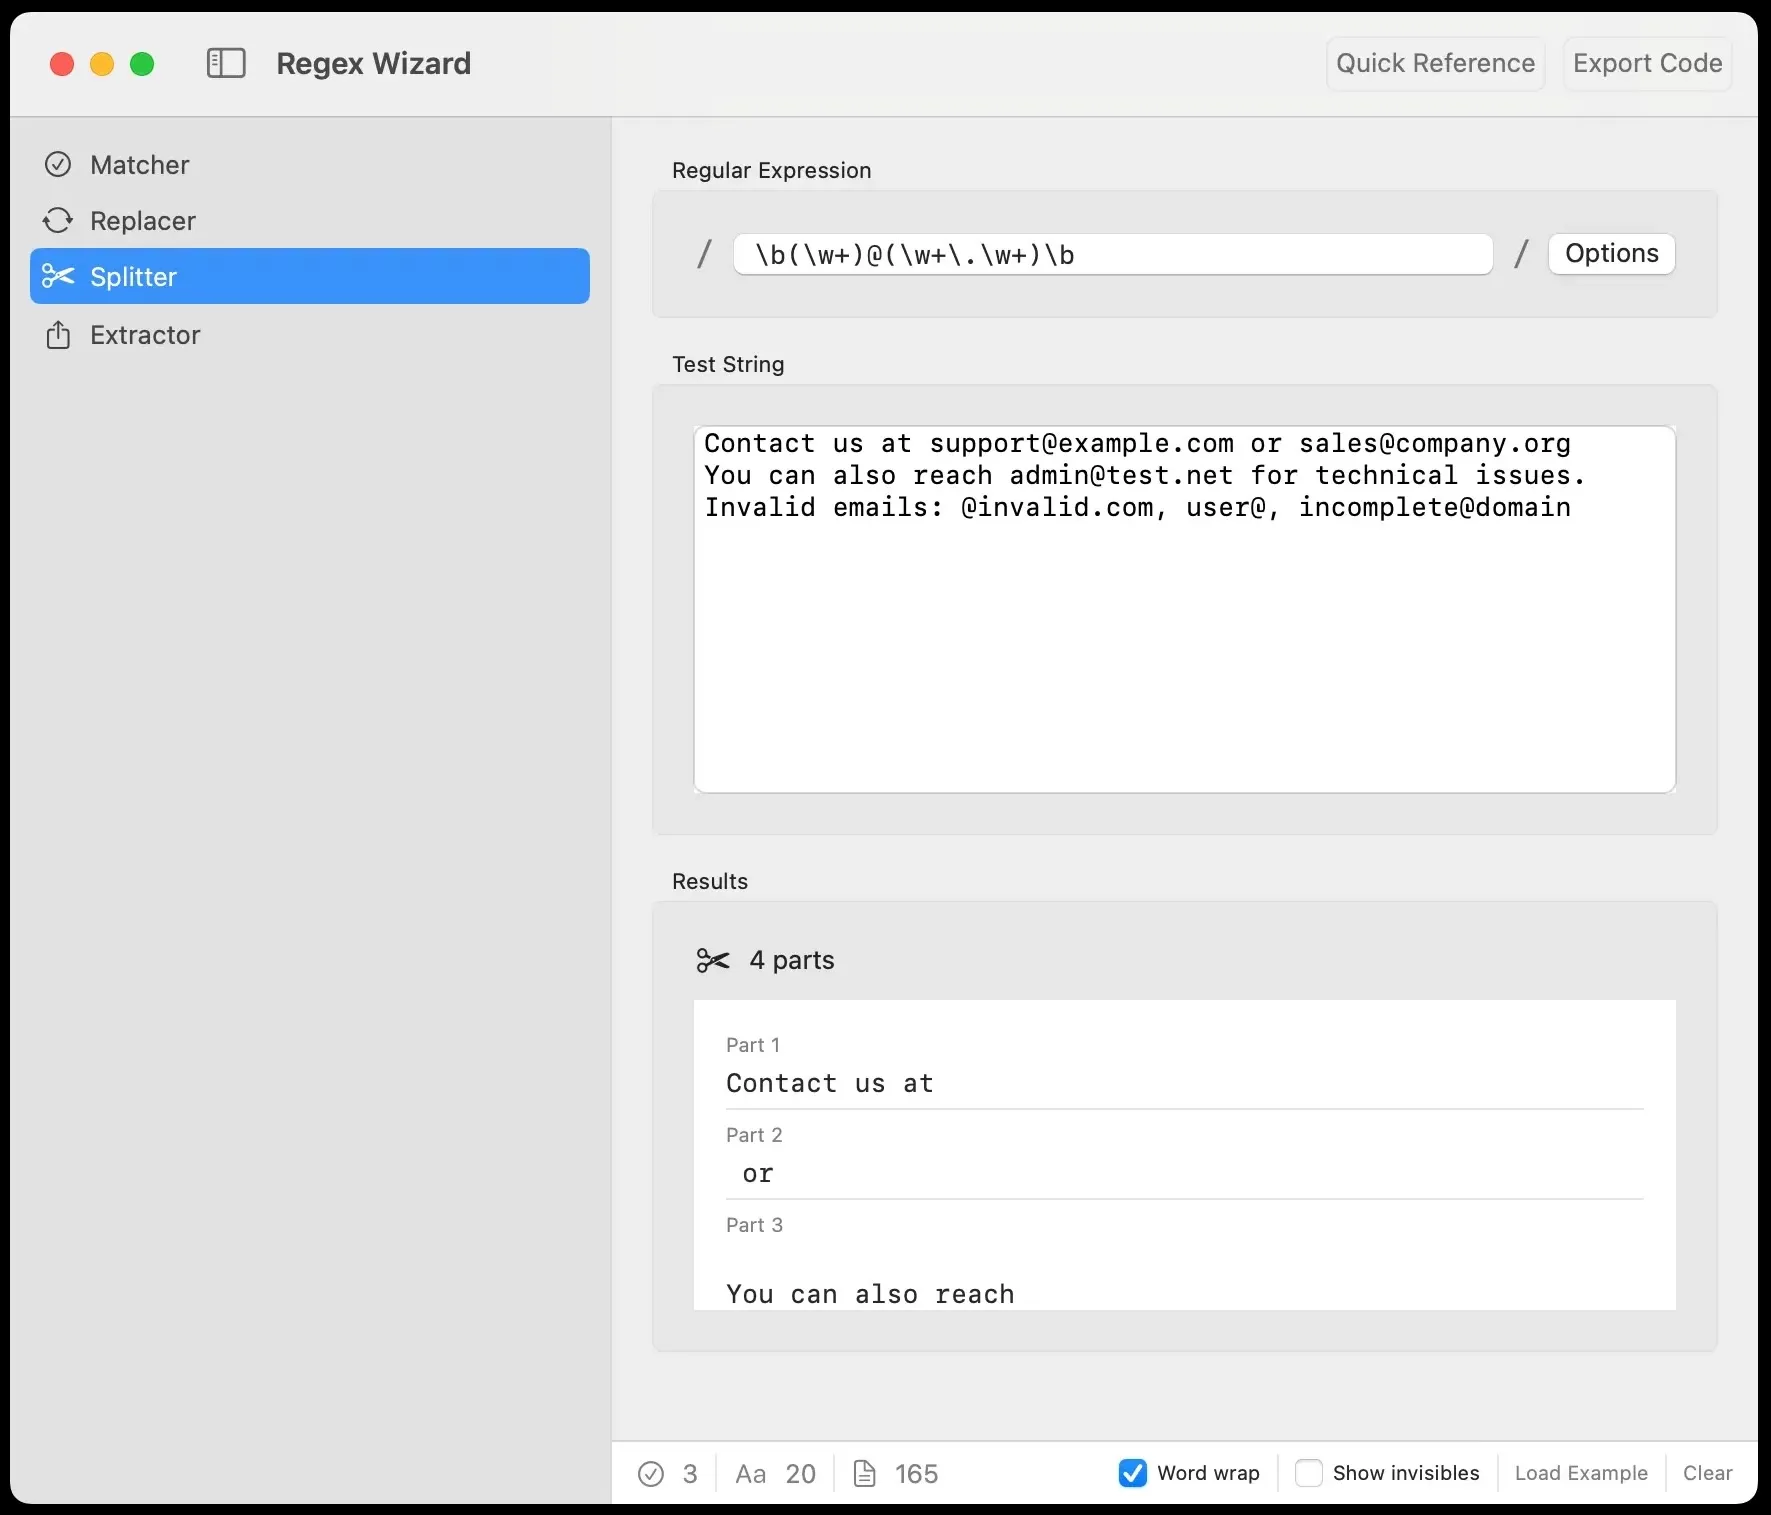Viewport: 1771px width, 1515px height.
Task: Switch to the Matcher mode
Action: tap(140, 165)
